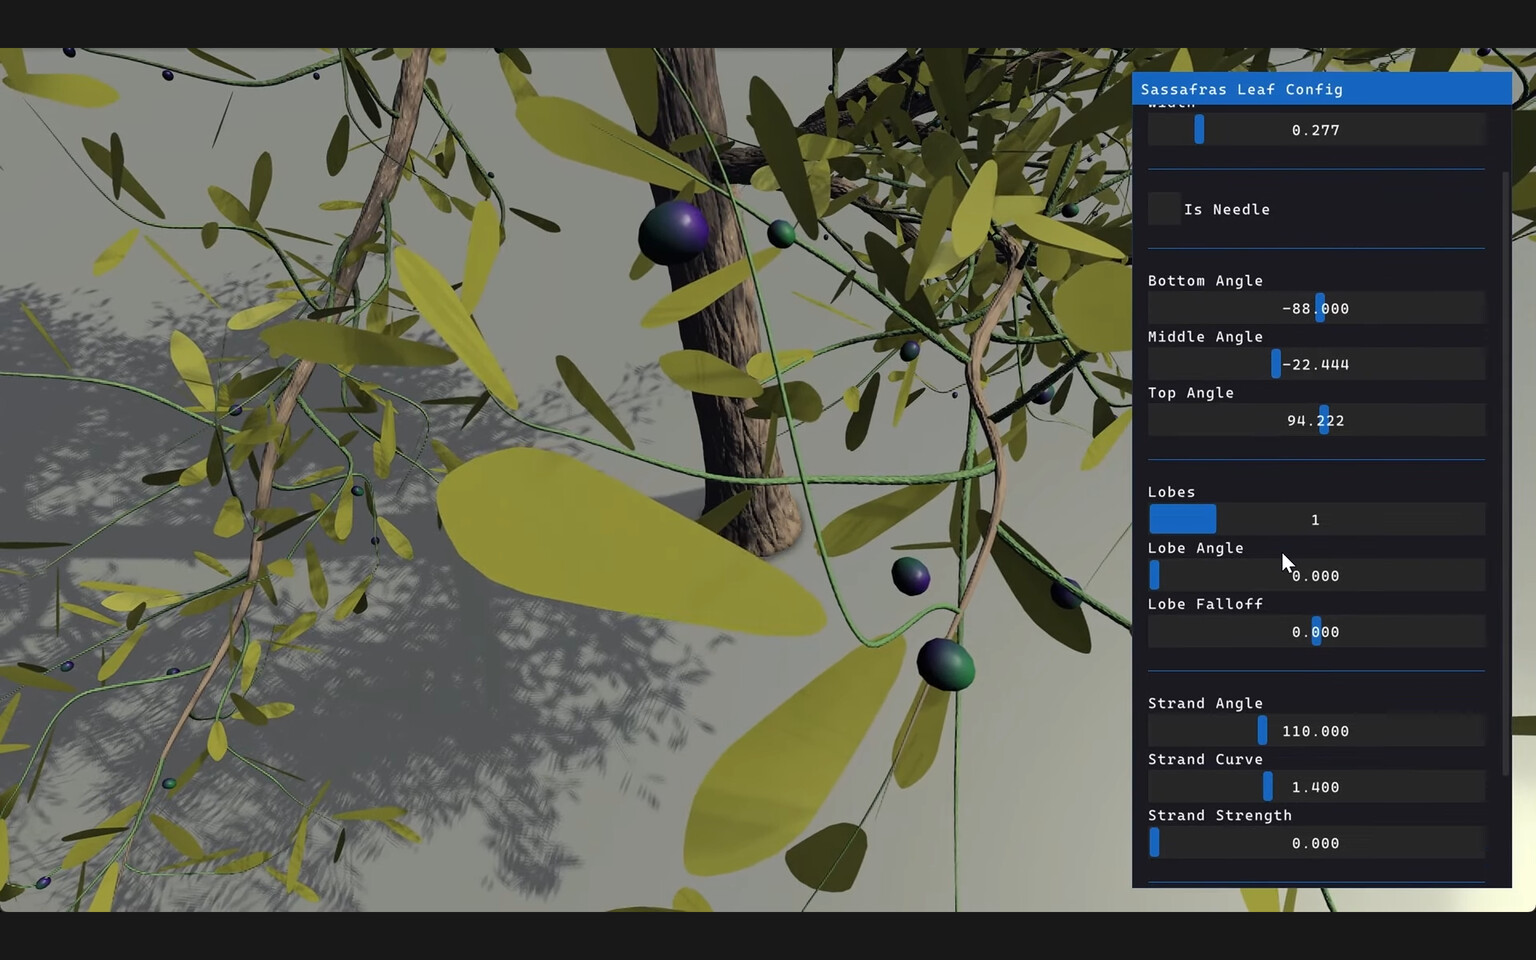
Task: Click the twisted brown vine on the left
Action: coord(300,400)
